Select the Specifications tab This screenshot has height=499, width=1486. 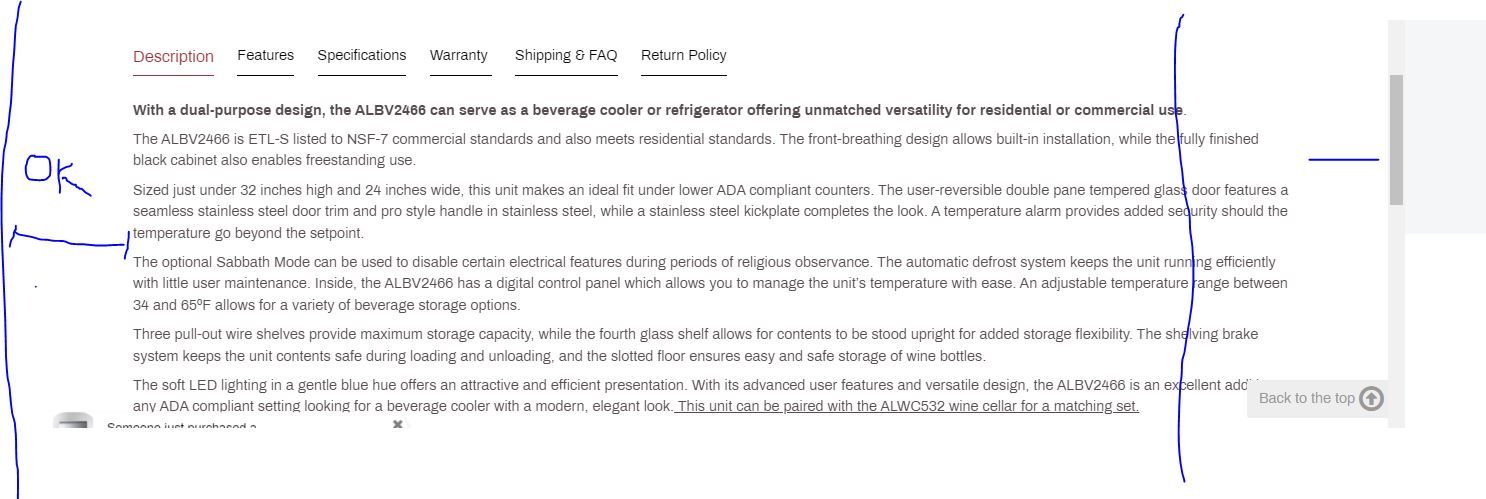pyautogui.click(x=361, y=55)
